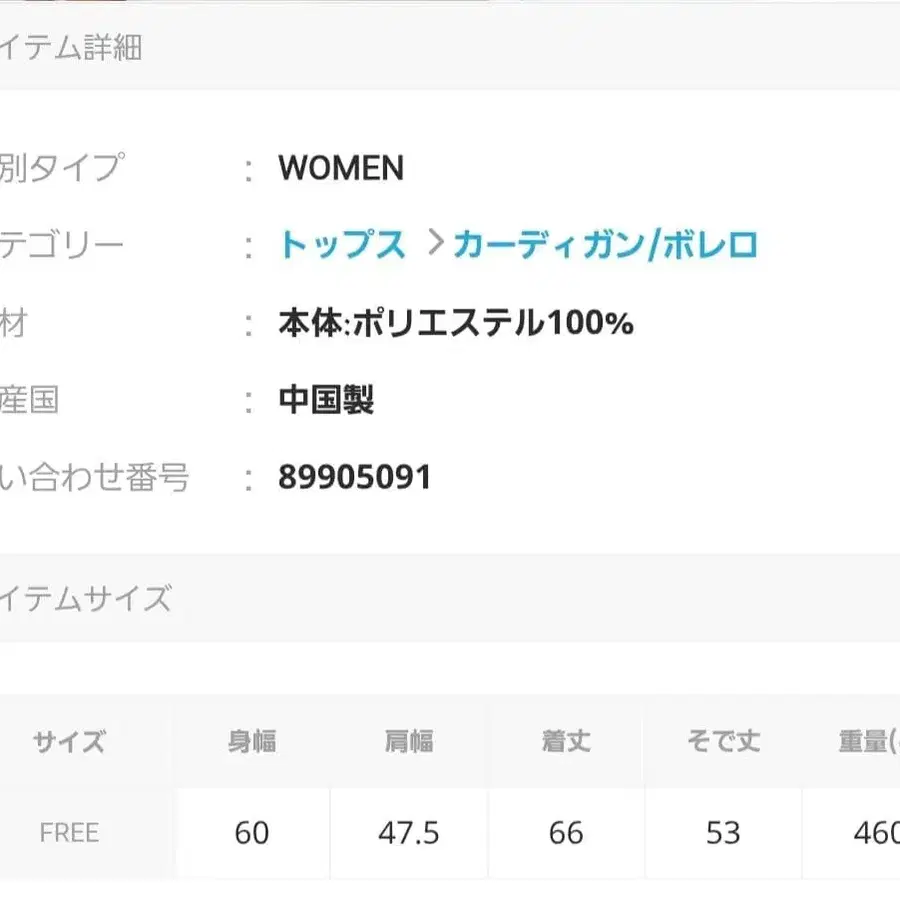The height and width of the screenshot is (900, 900).
Task: Click the chevron between category links
Action: pos(433,241)
